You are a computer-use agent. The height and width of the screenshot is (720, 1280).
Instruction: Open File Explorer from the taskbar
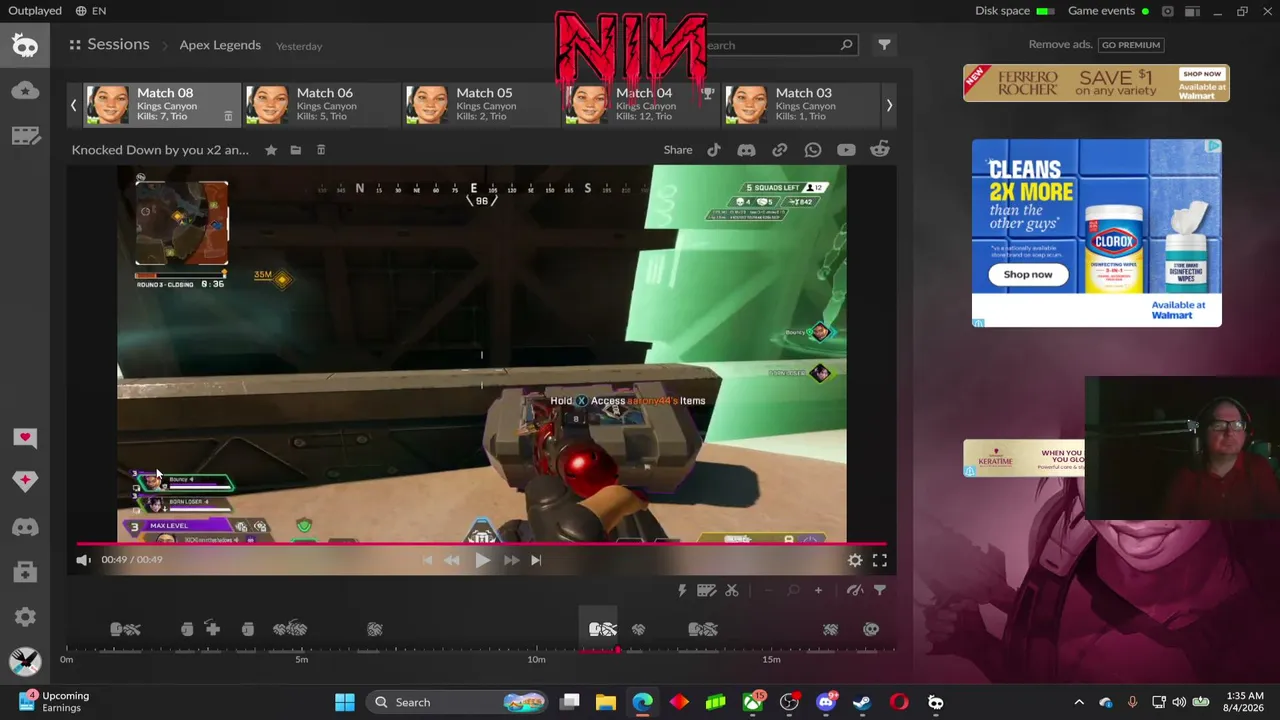click(606, 702)
